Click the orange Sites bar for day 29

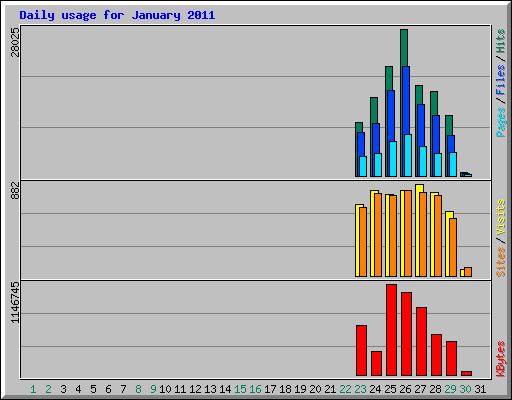coord(453,247)
